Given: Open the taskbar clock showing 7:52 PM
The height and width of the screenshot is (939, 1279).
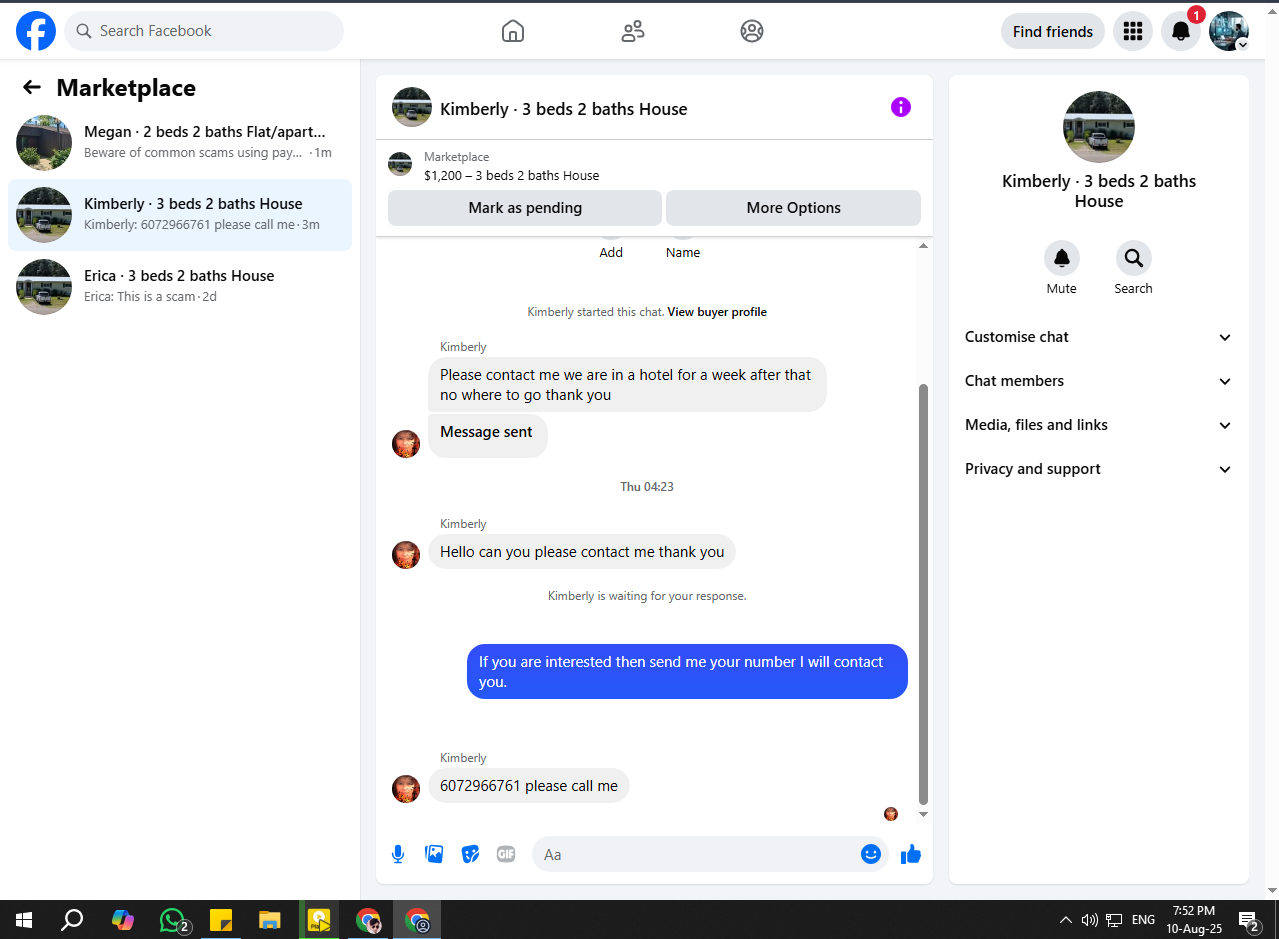Looking at the screenshot, I should (x=1194, y=920).
